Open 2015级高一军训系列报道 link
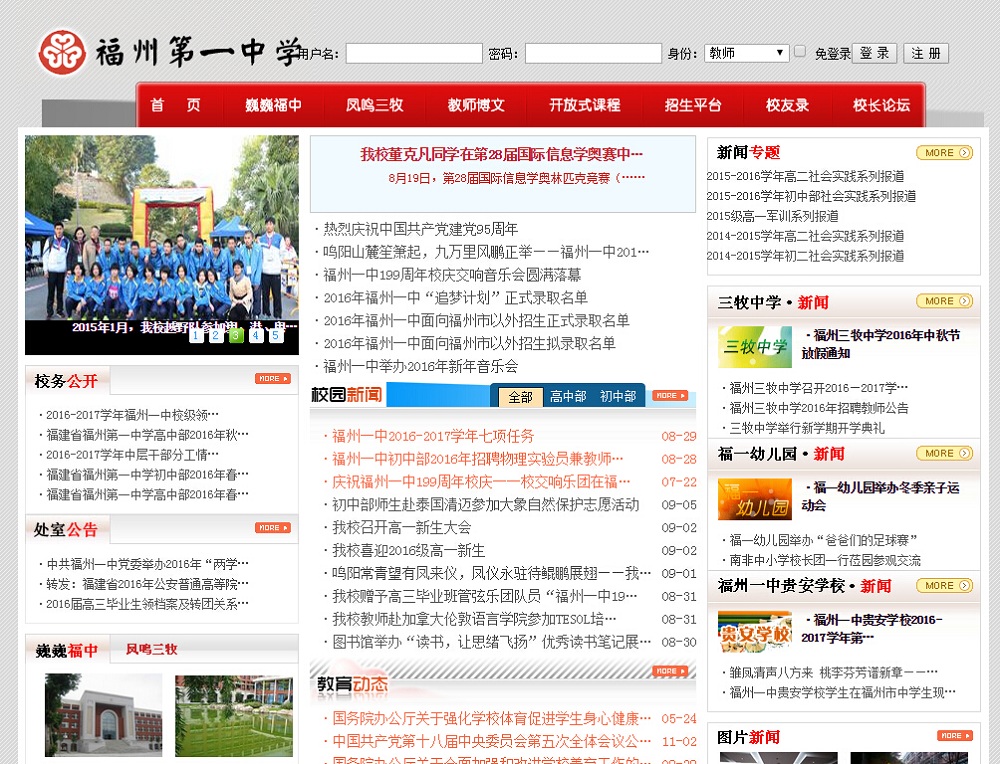Viewport: 1000px width, 764px height. point(772,216)
